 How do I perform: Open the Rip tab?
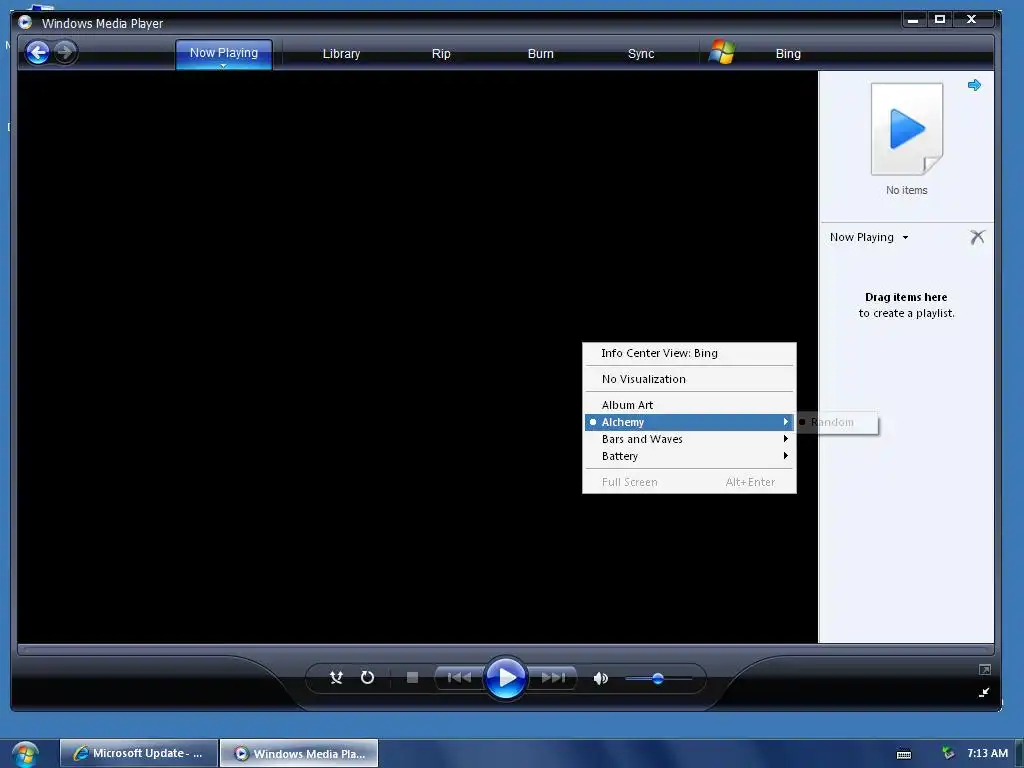(441, 54)
